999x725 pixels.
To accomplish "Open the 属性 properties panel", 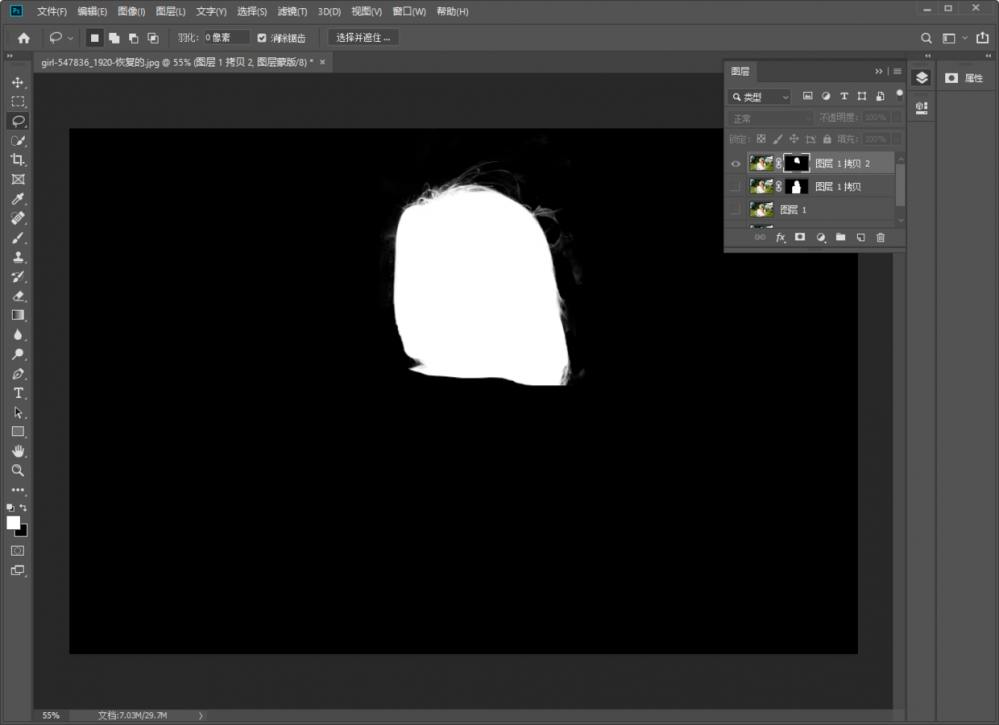I will point(966,78).
